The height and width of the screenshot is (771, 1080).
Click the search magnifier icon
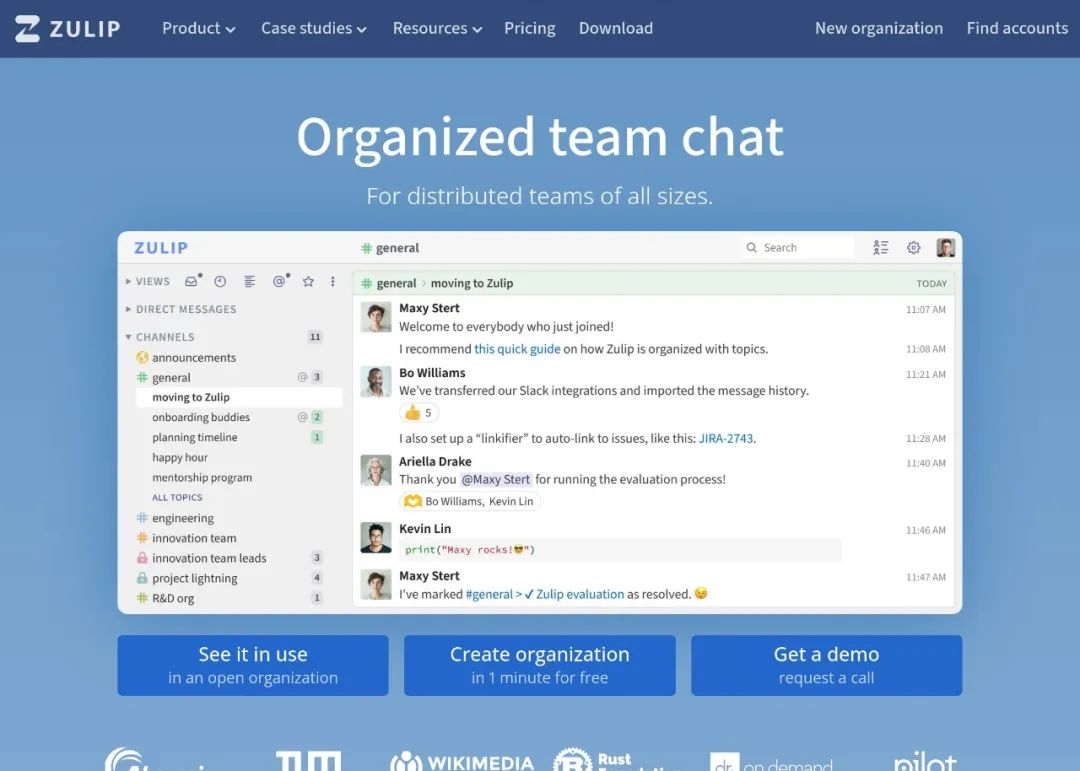pos(751,247)
